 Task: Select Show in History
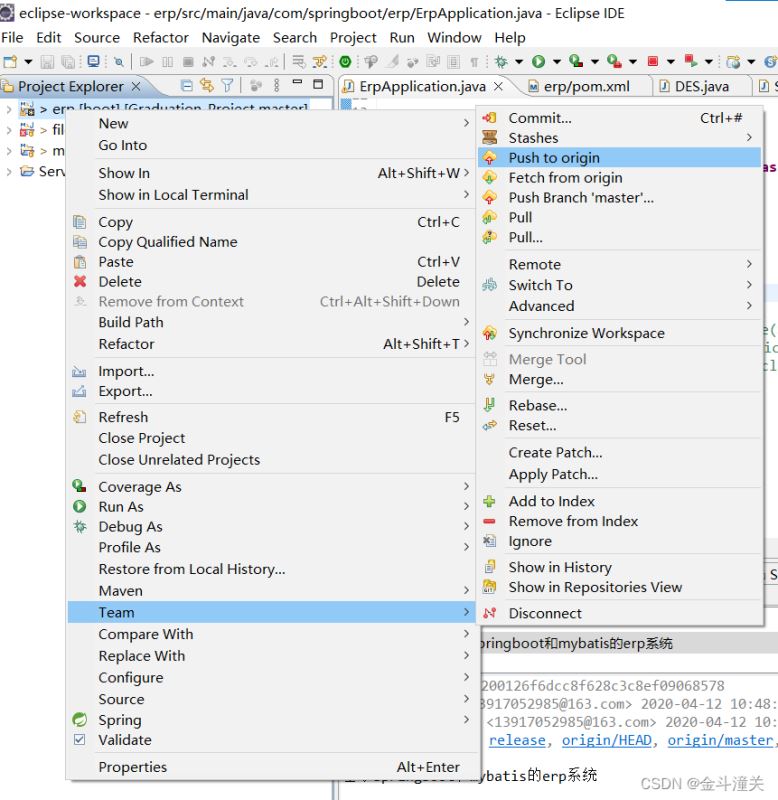point(620,567)
